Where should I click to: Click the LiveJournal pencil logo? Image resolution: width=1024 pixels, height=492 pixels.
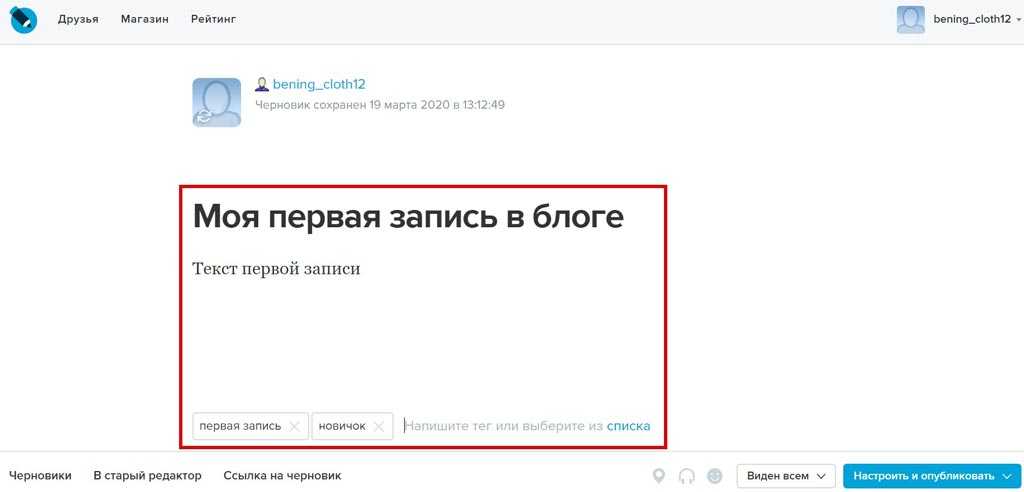(x=22, y=19)
